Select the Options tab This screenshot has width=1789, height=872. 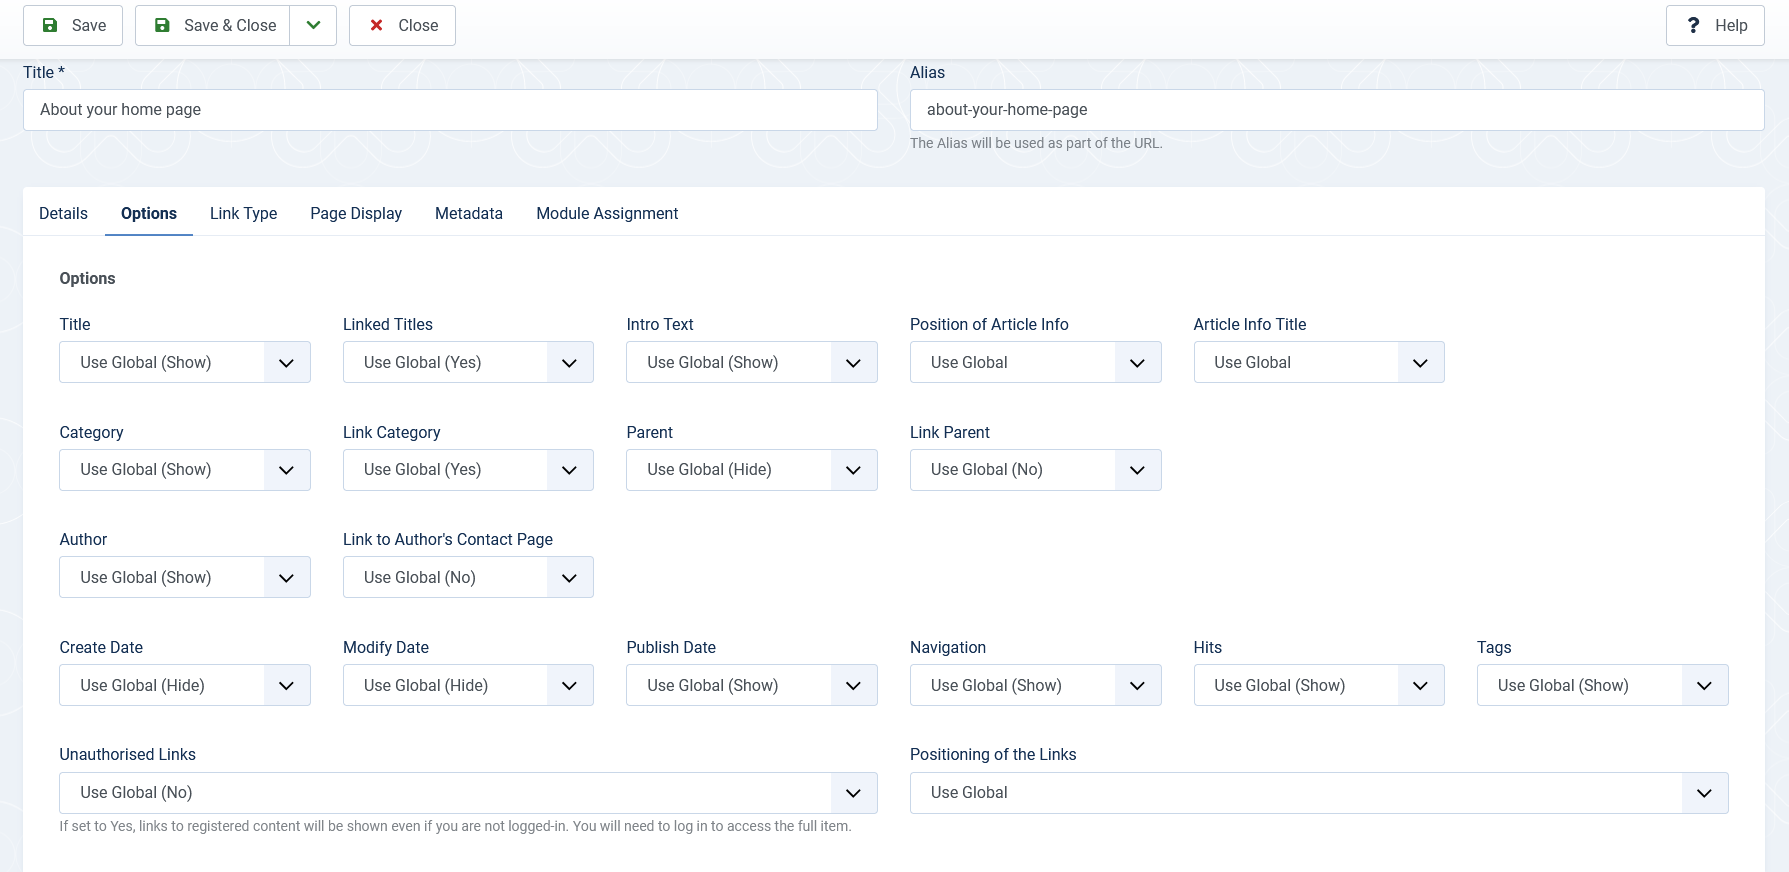pos(149,213)
